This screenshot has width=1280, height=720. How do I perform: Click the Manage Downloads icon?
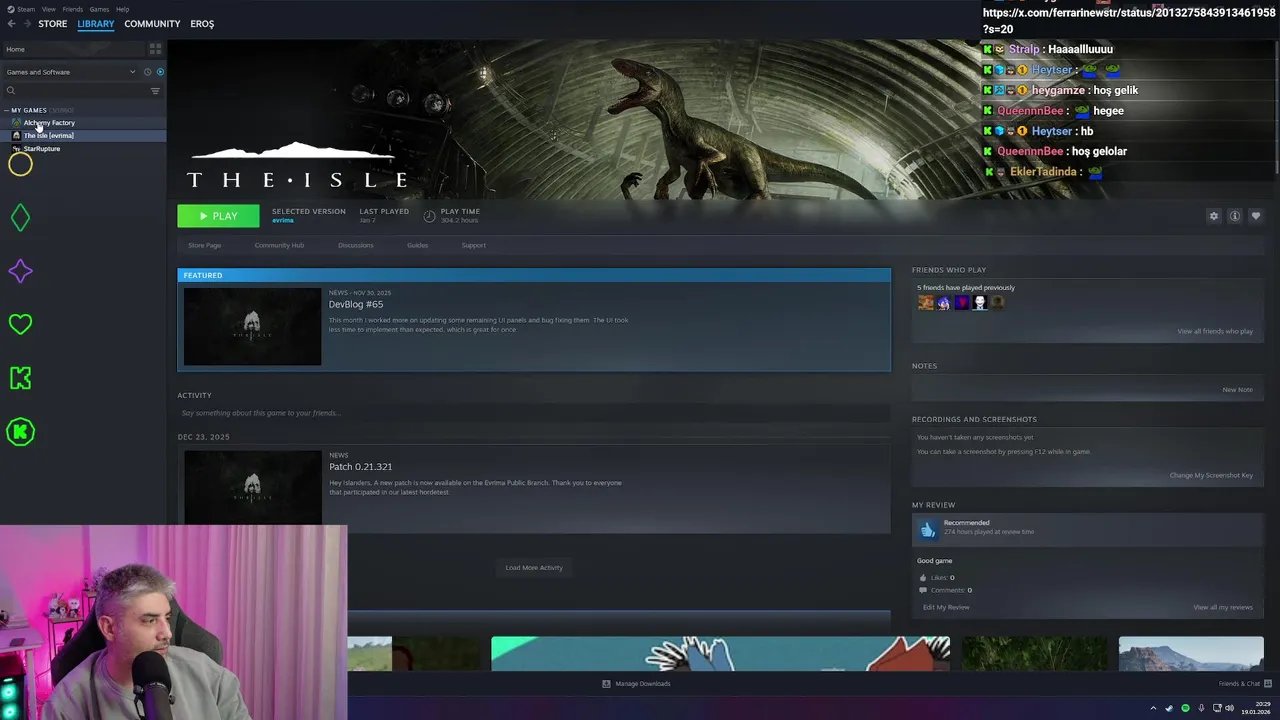(606, 684)
